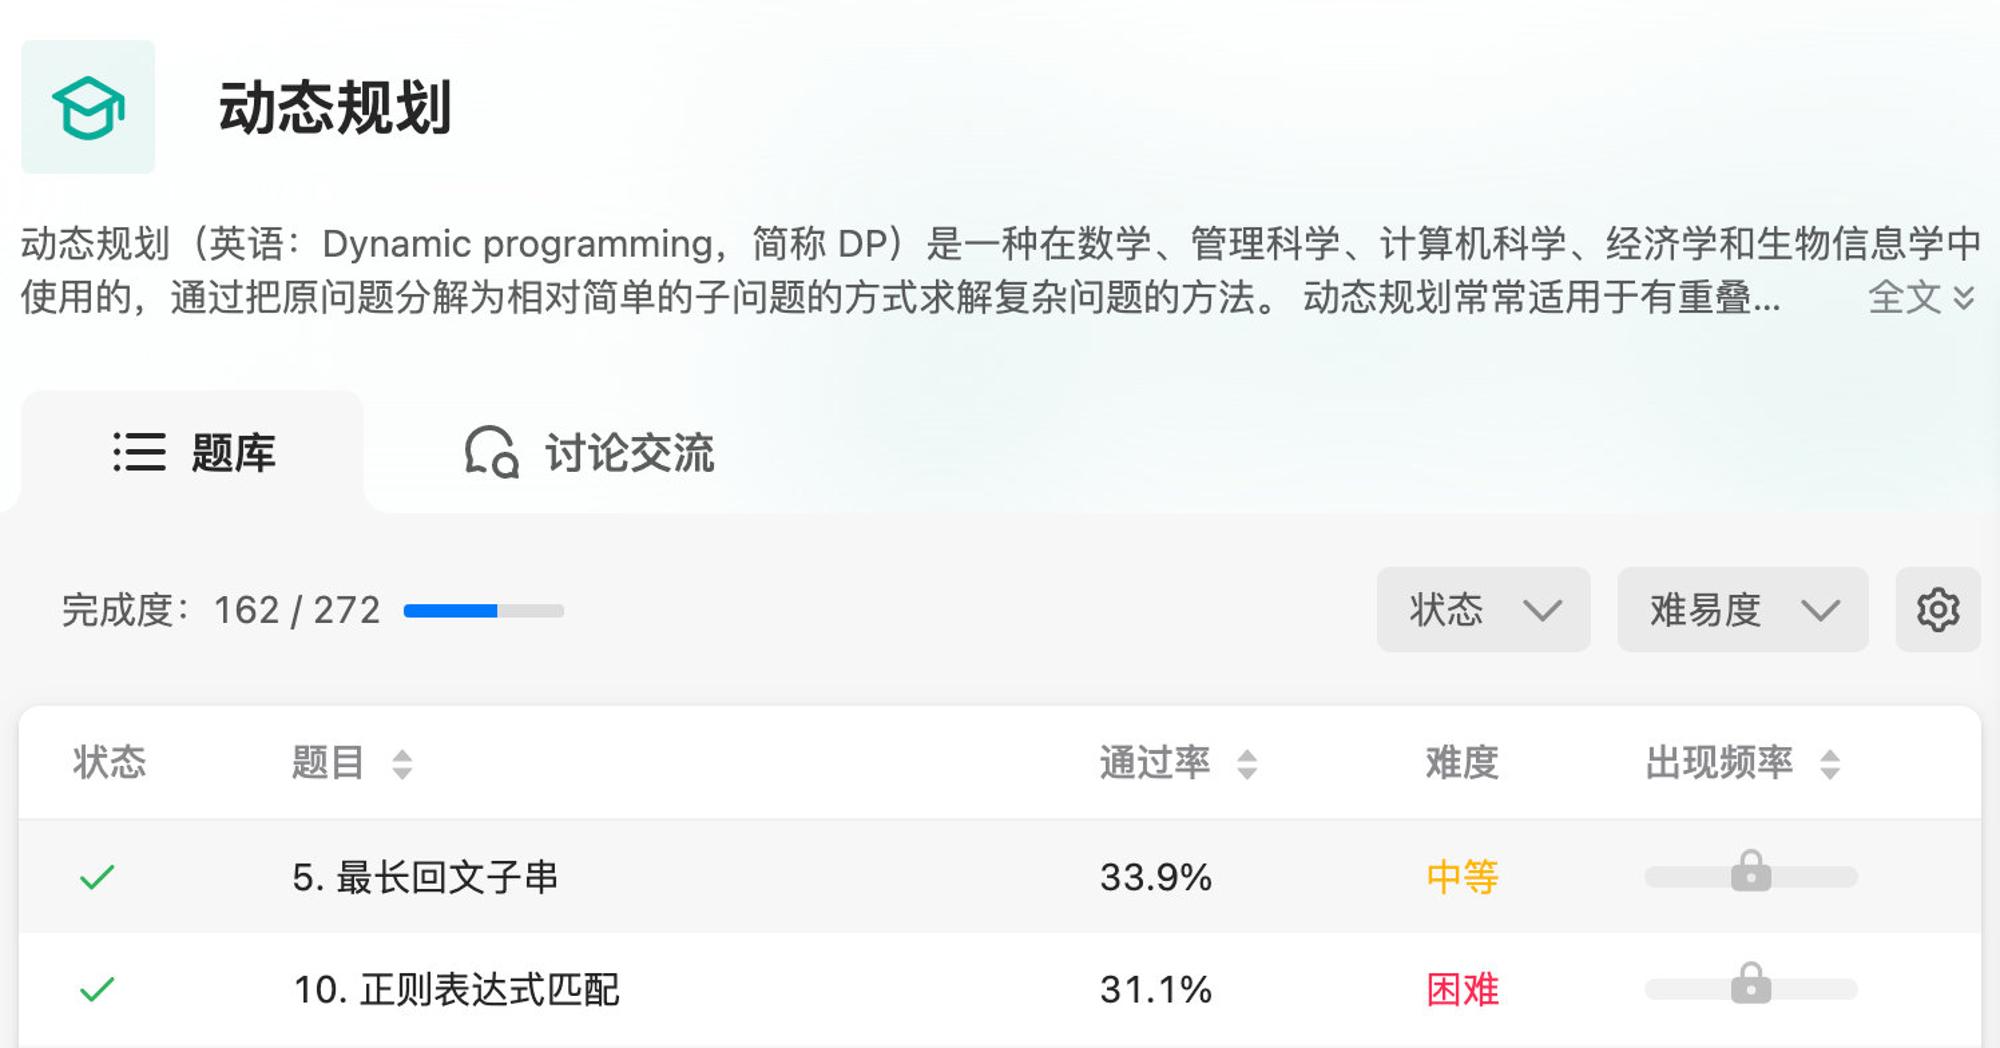
Task: Toggle sorting on 出现频率 column
Action: [x=1830, y=764]
